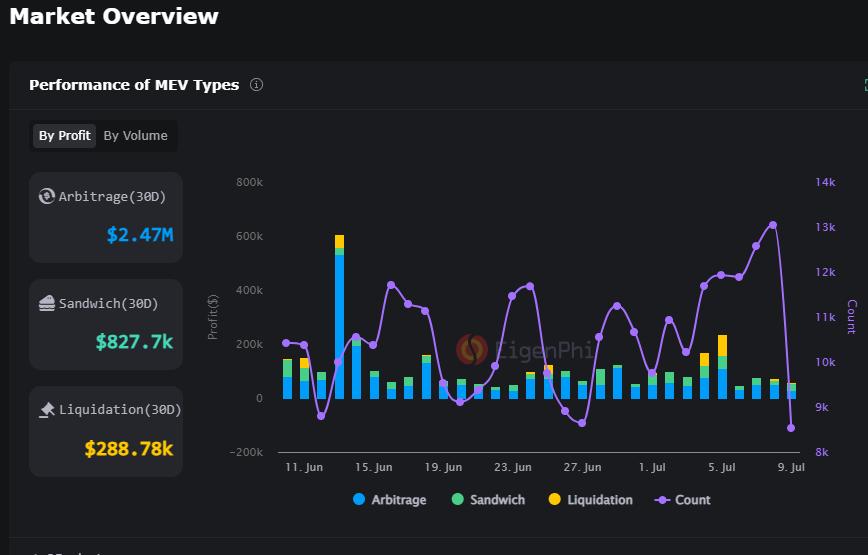The image size is (868, 555).
Task: Click the 5. Jul x-axis label
Action: [x=722, y=467]
